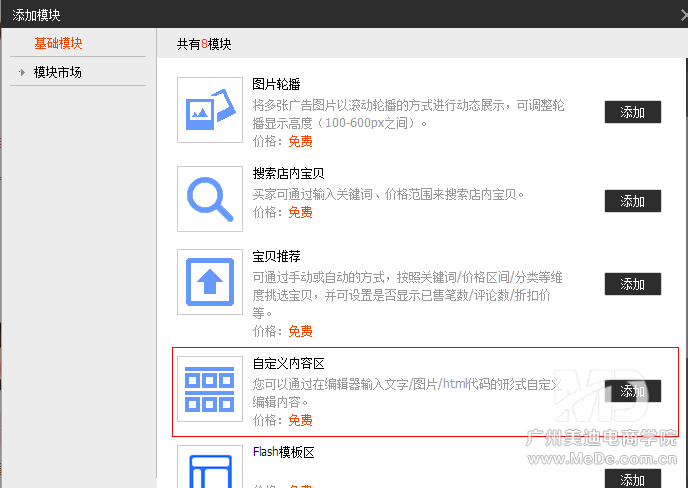
Task: Click the 自定义内容区 description text
Action: 407,393
